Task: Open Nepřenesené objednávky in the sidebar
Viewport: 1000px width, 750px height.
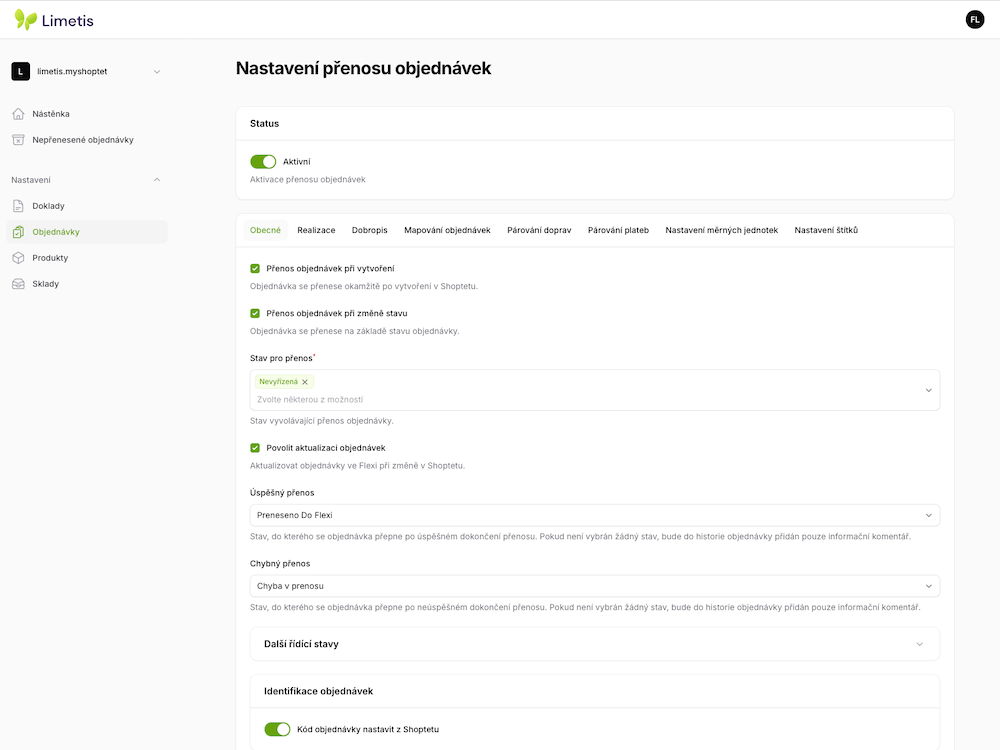Action: coord(86,140)
